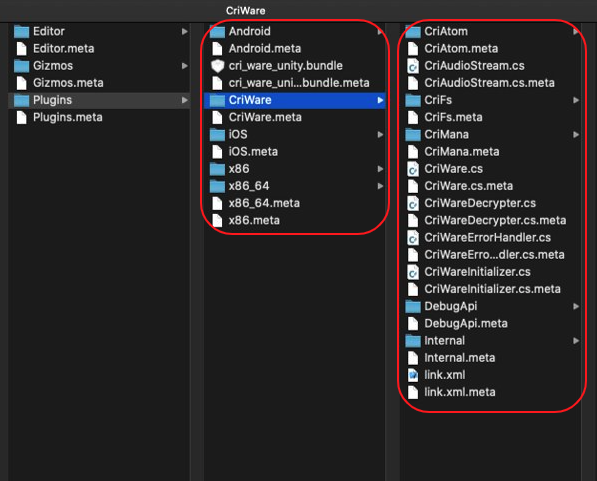Click the Android.meta document icon
Viewport: 597px width, 481px height.
pos(217,49)
